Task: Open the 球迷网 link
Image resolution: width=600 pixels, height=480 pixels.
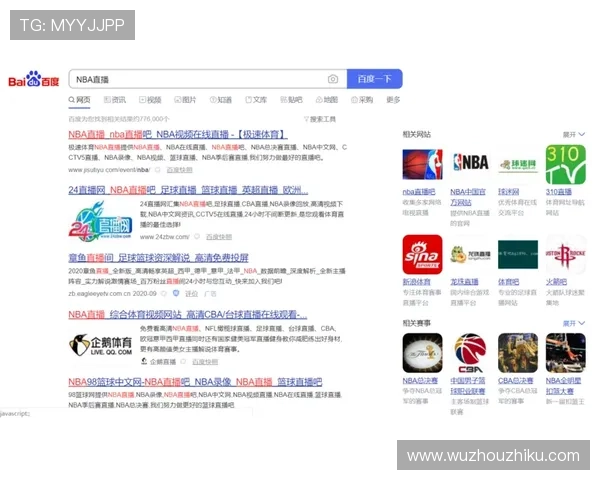Action: click(x=509, y=192)
